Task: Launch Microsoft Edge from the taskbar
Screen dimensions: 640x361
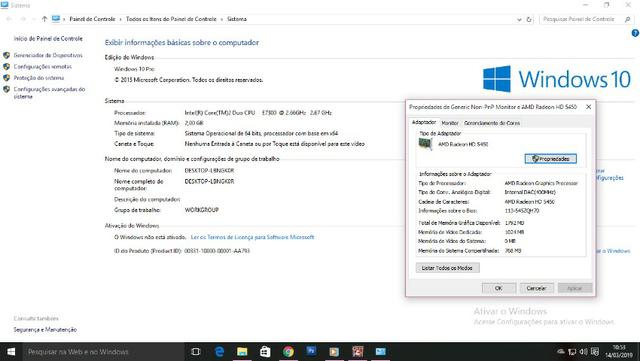Action: pos(219,352)
